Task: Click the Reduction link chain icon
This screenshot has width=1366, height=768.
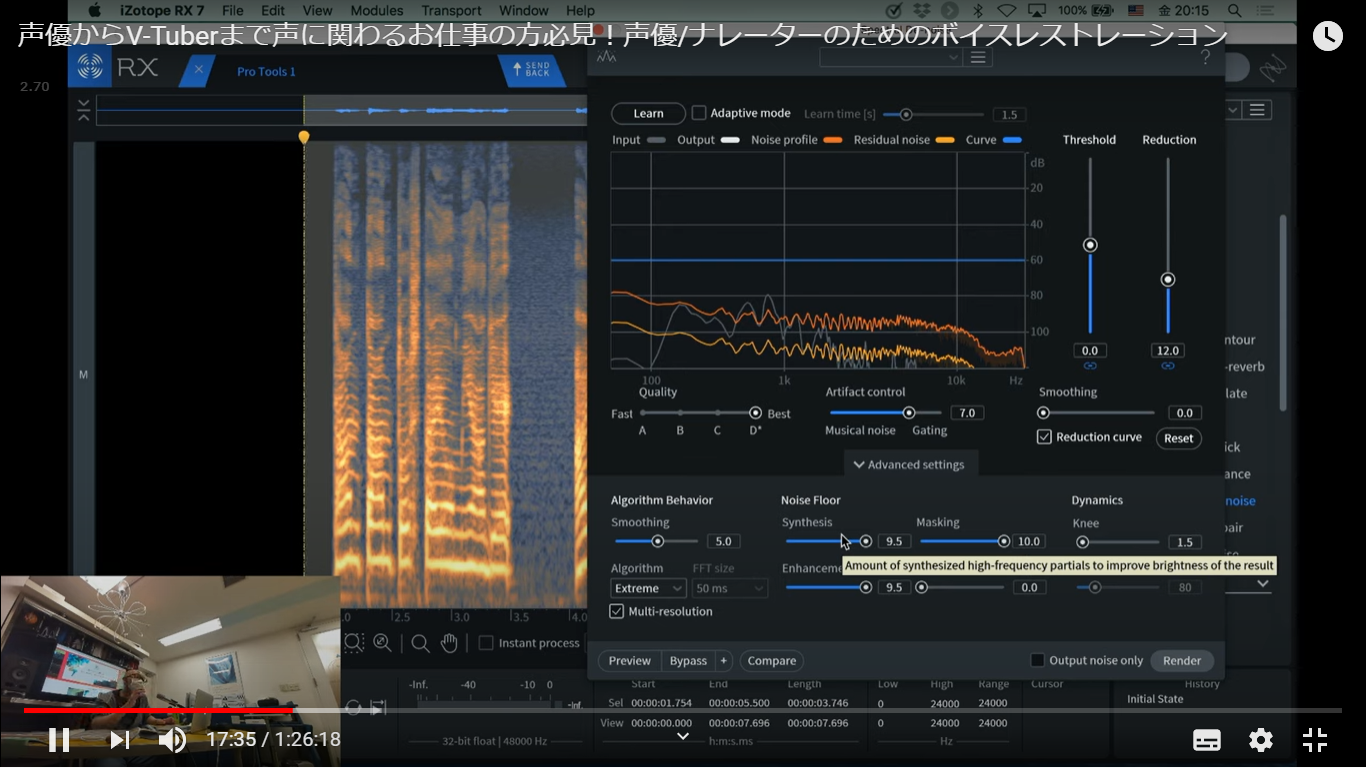Action: [1167, 366]
